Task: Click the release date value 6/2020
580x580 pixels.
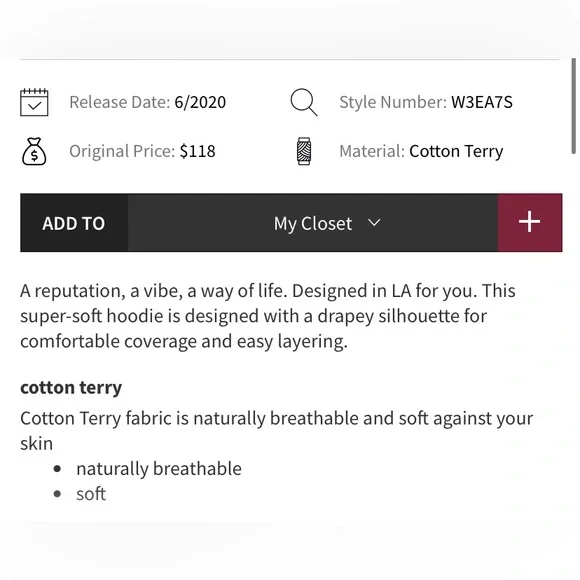Action: tap(200, 102)
